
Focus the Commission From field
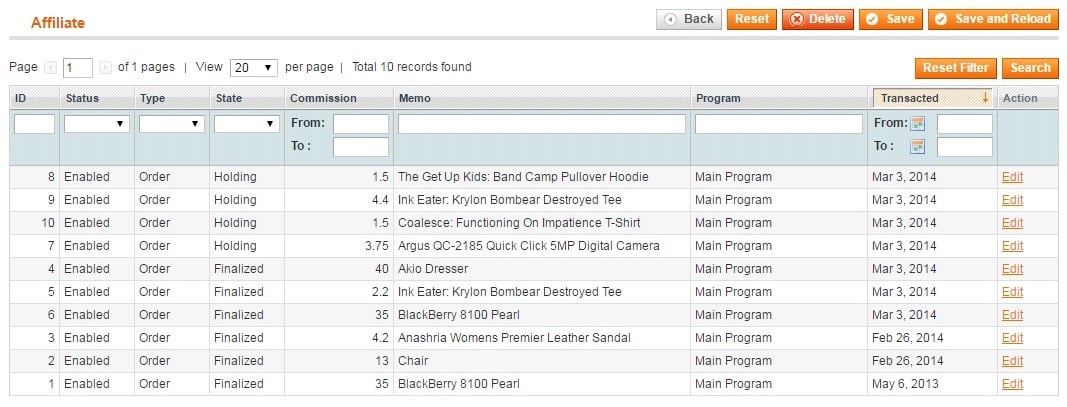click(x=361, y=124)
